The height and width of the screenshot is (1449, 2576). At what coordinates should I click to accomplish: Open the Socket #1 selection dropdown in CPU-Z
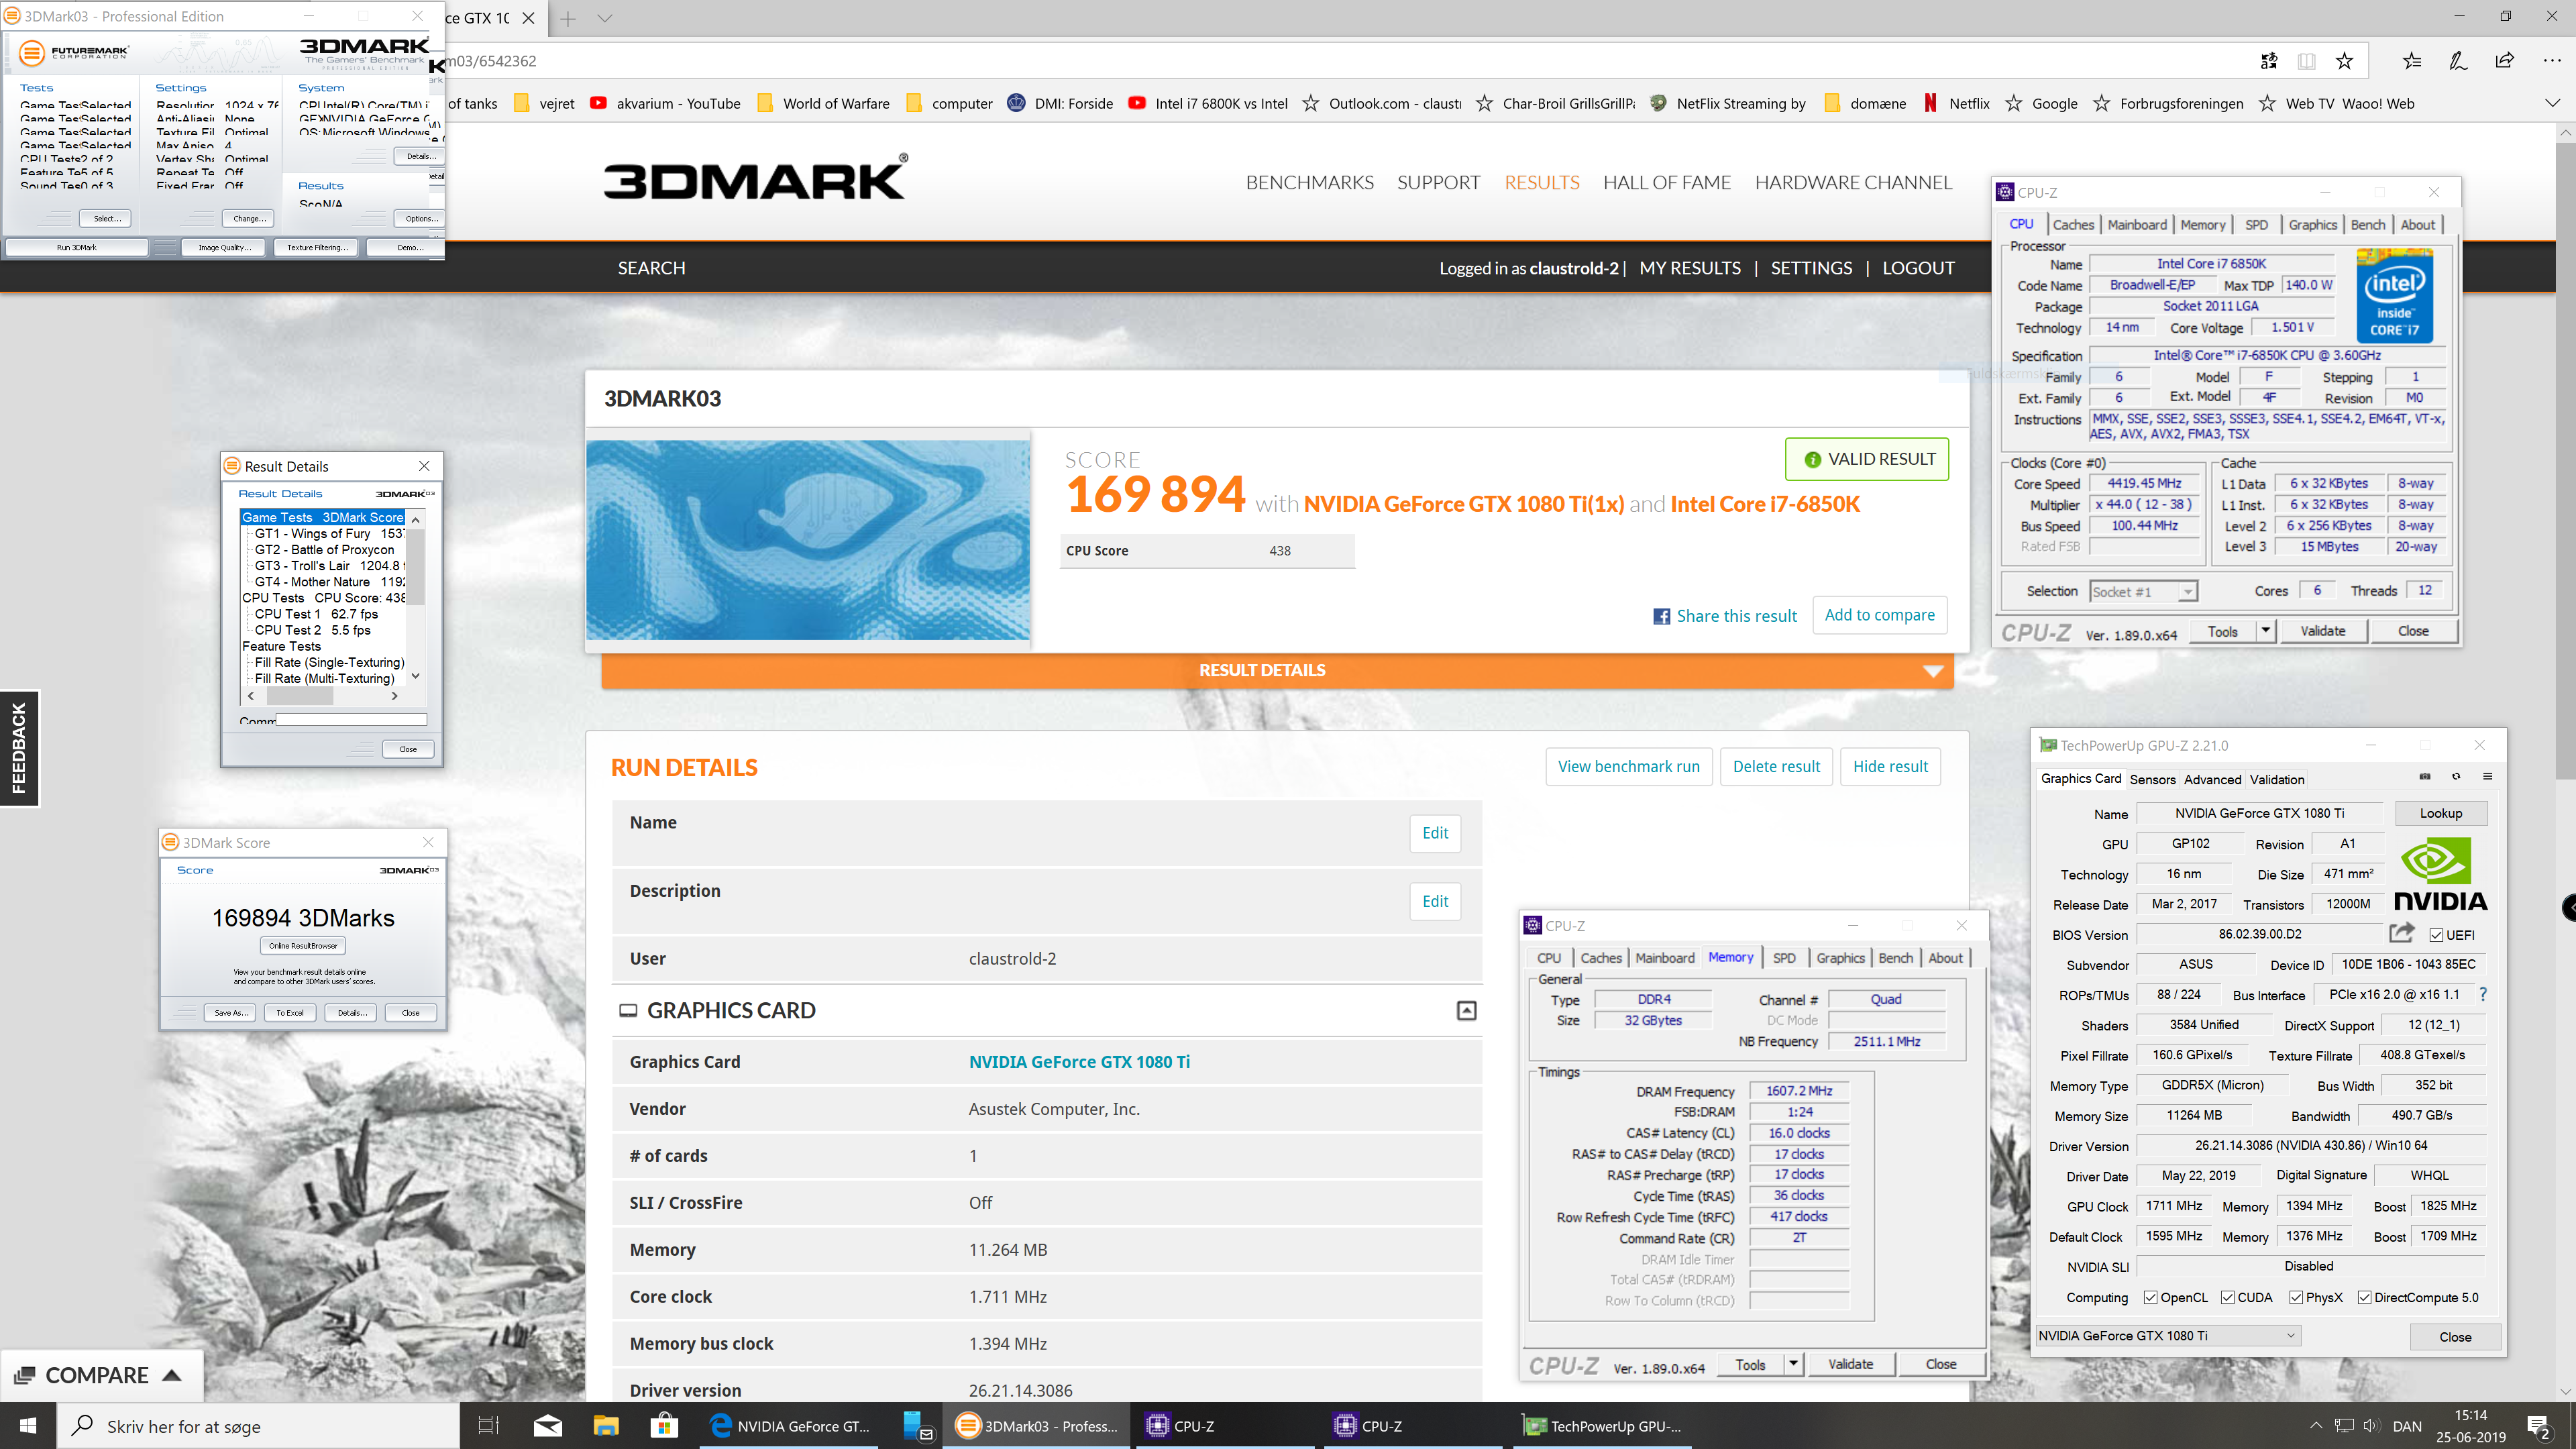2143,591
